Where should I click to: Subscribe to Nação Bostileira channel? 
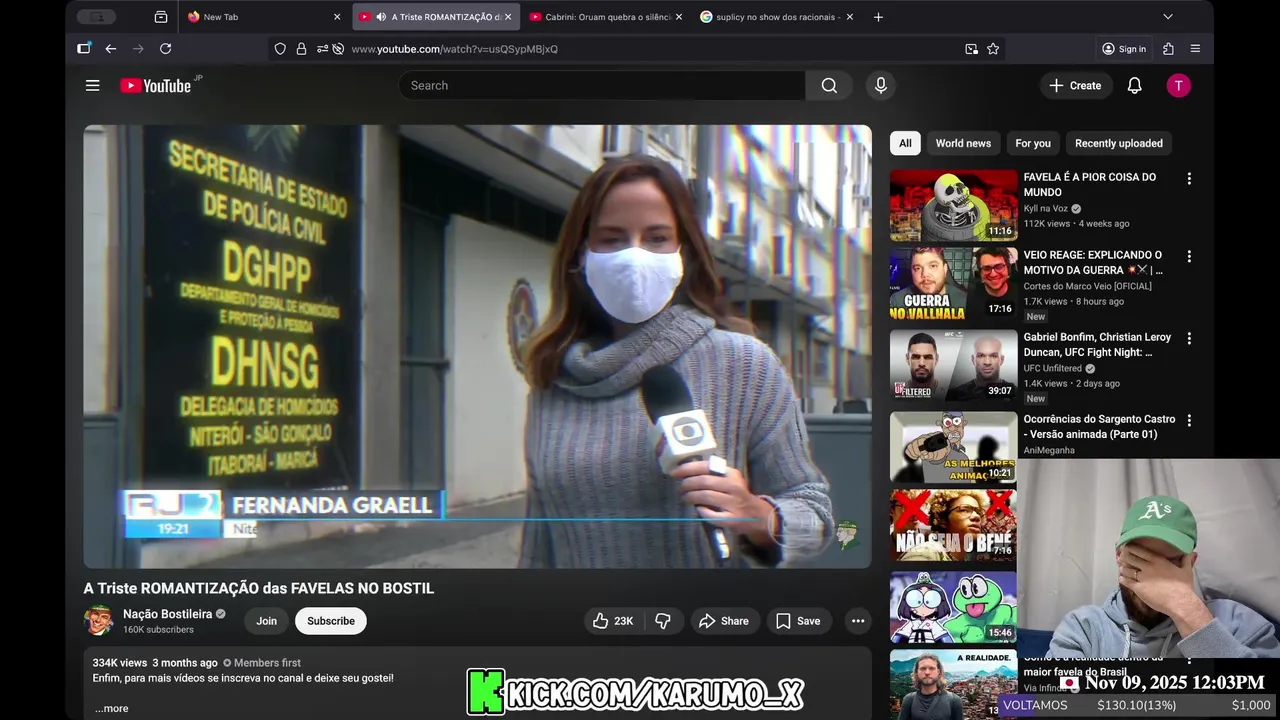point(331,621)
